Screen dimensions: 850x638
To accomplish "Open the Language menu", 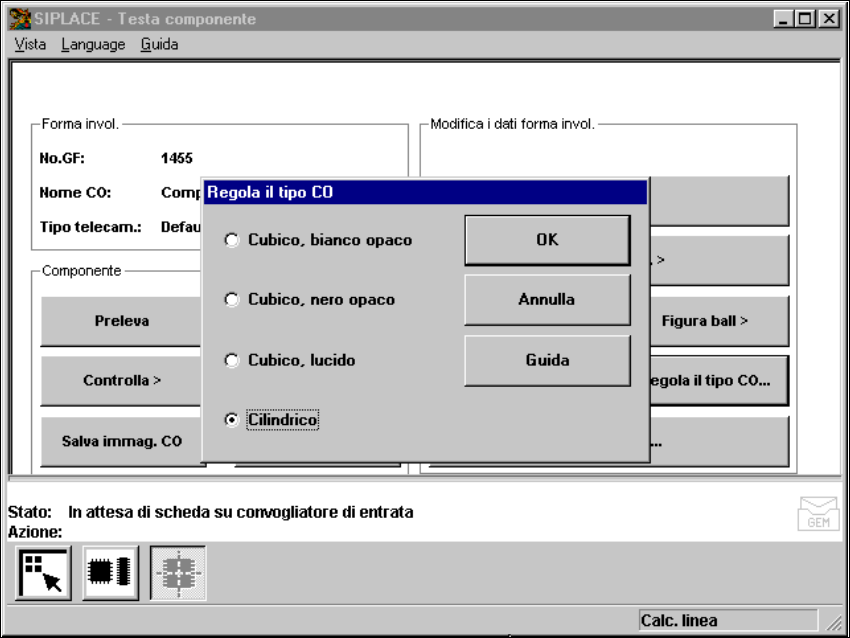I will (x=93, y=45).
